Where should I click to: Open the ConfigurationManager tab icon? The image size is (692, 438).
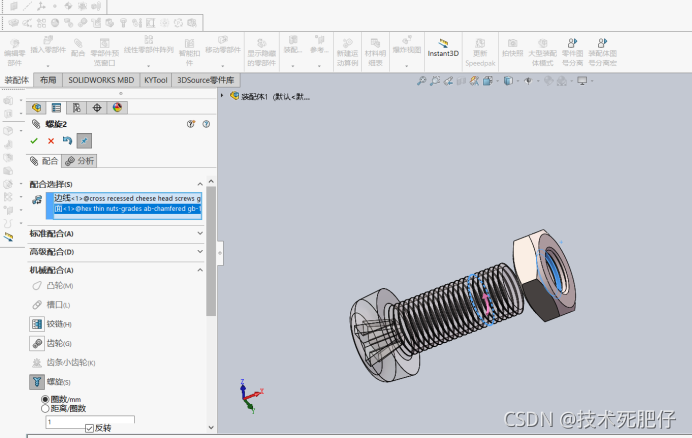77,107
